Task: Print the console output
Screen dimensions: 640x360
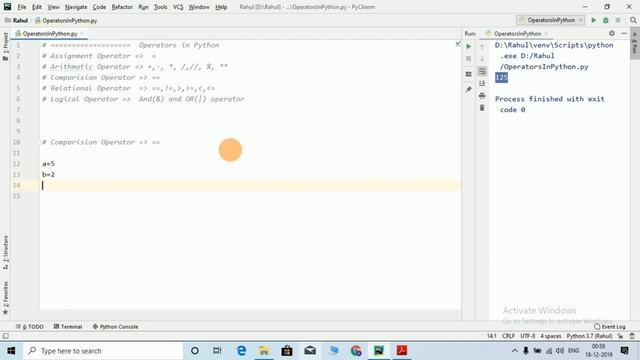Action: (x=482, y=96)
